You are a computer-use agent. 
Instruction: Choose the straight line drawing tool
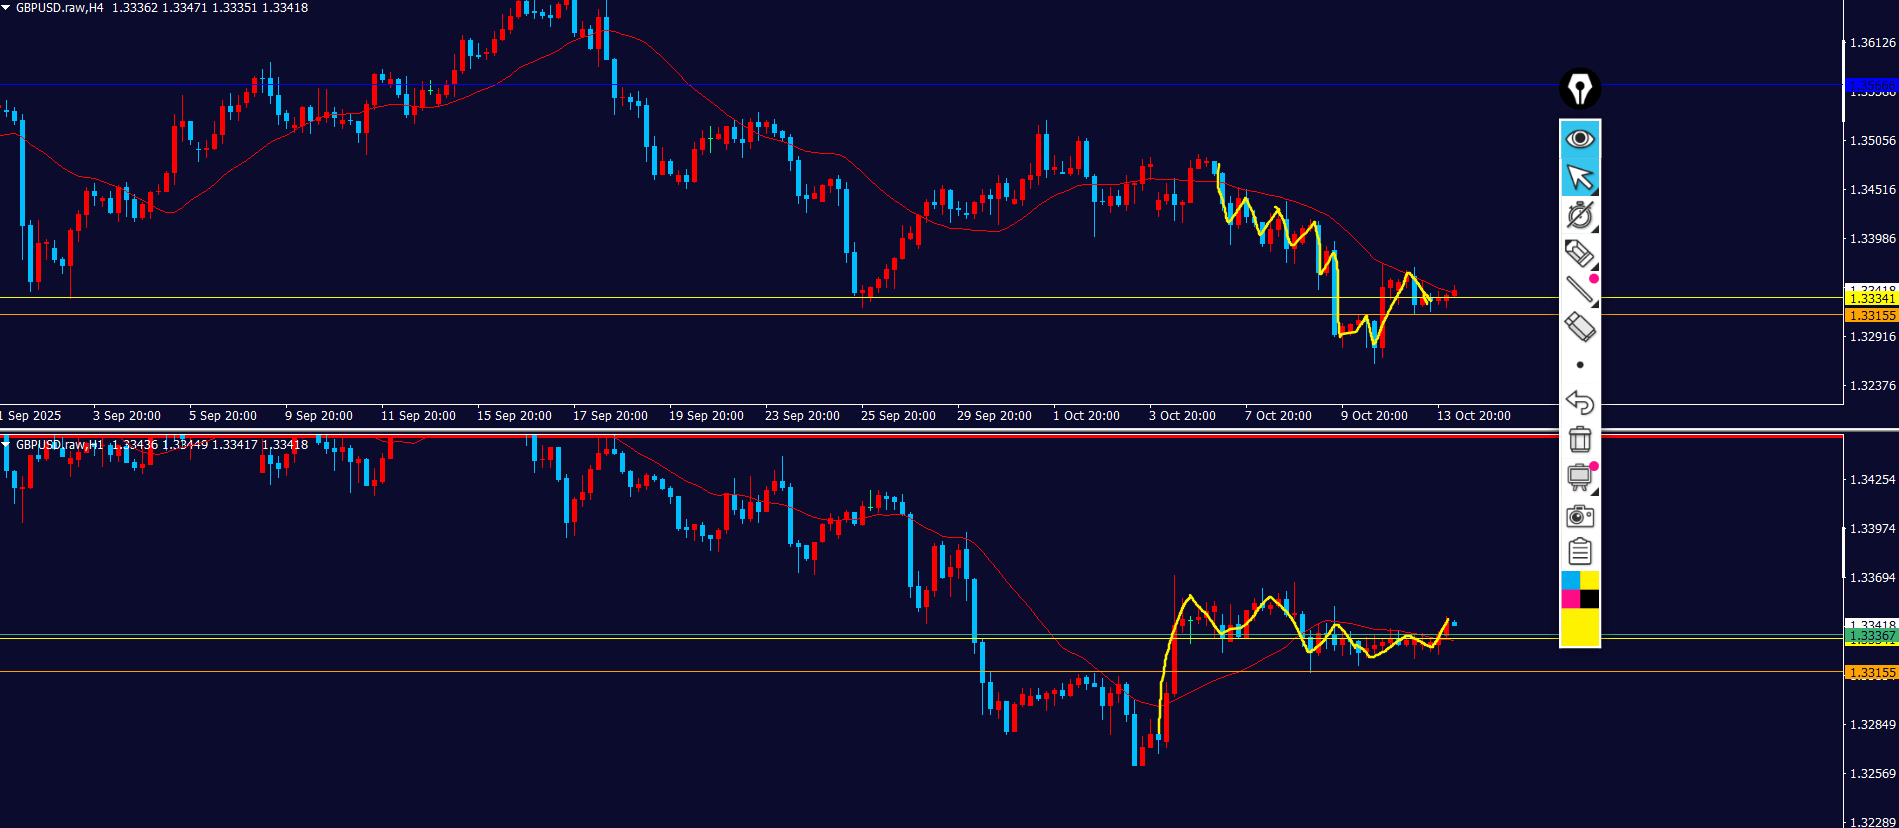(x=1579, y=290)
